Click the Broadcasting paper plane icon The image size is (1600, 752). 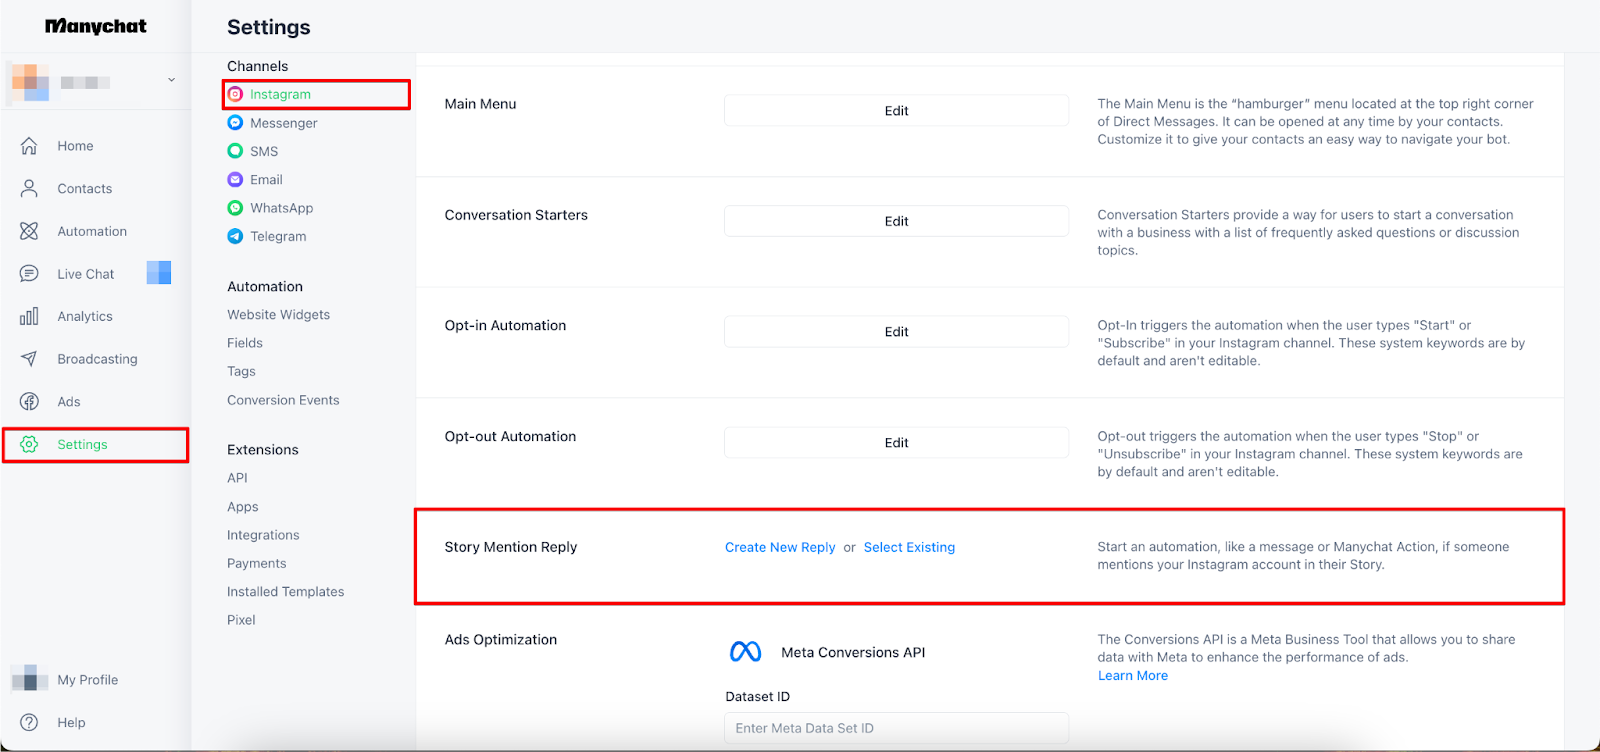29,359
